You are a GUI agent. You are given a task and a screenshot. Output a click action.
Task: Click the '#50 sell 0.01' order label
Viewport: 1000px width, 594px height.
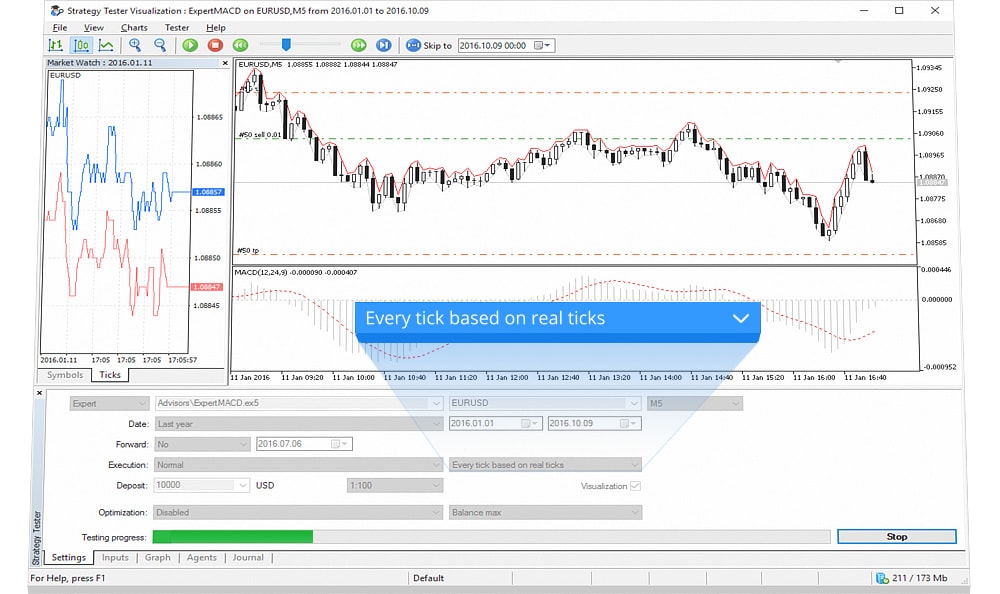260,135
